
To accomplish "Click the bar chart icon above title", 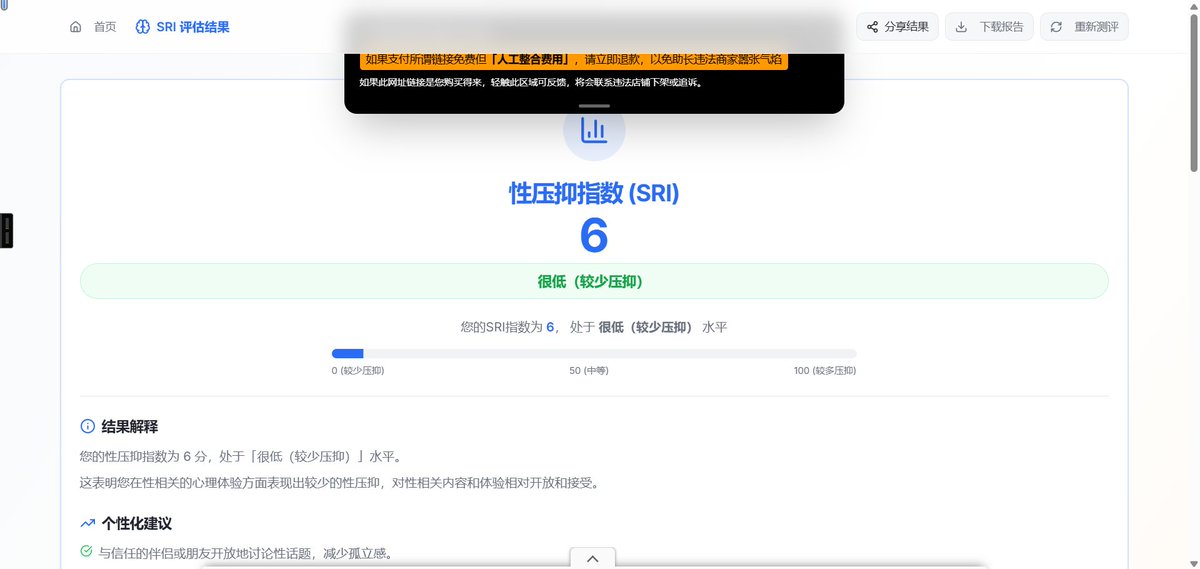I will pyautogui.click(x=594, y=130).
